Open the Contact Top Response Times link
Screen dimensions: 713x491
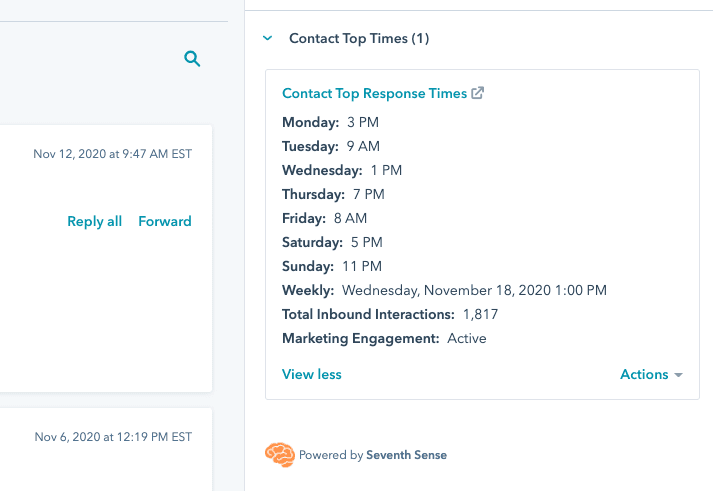374,93
